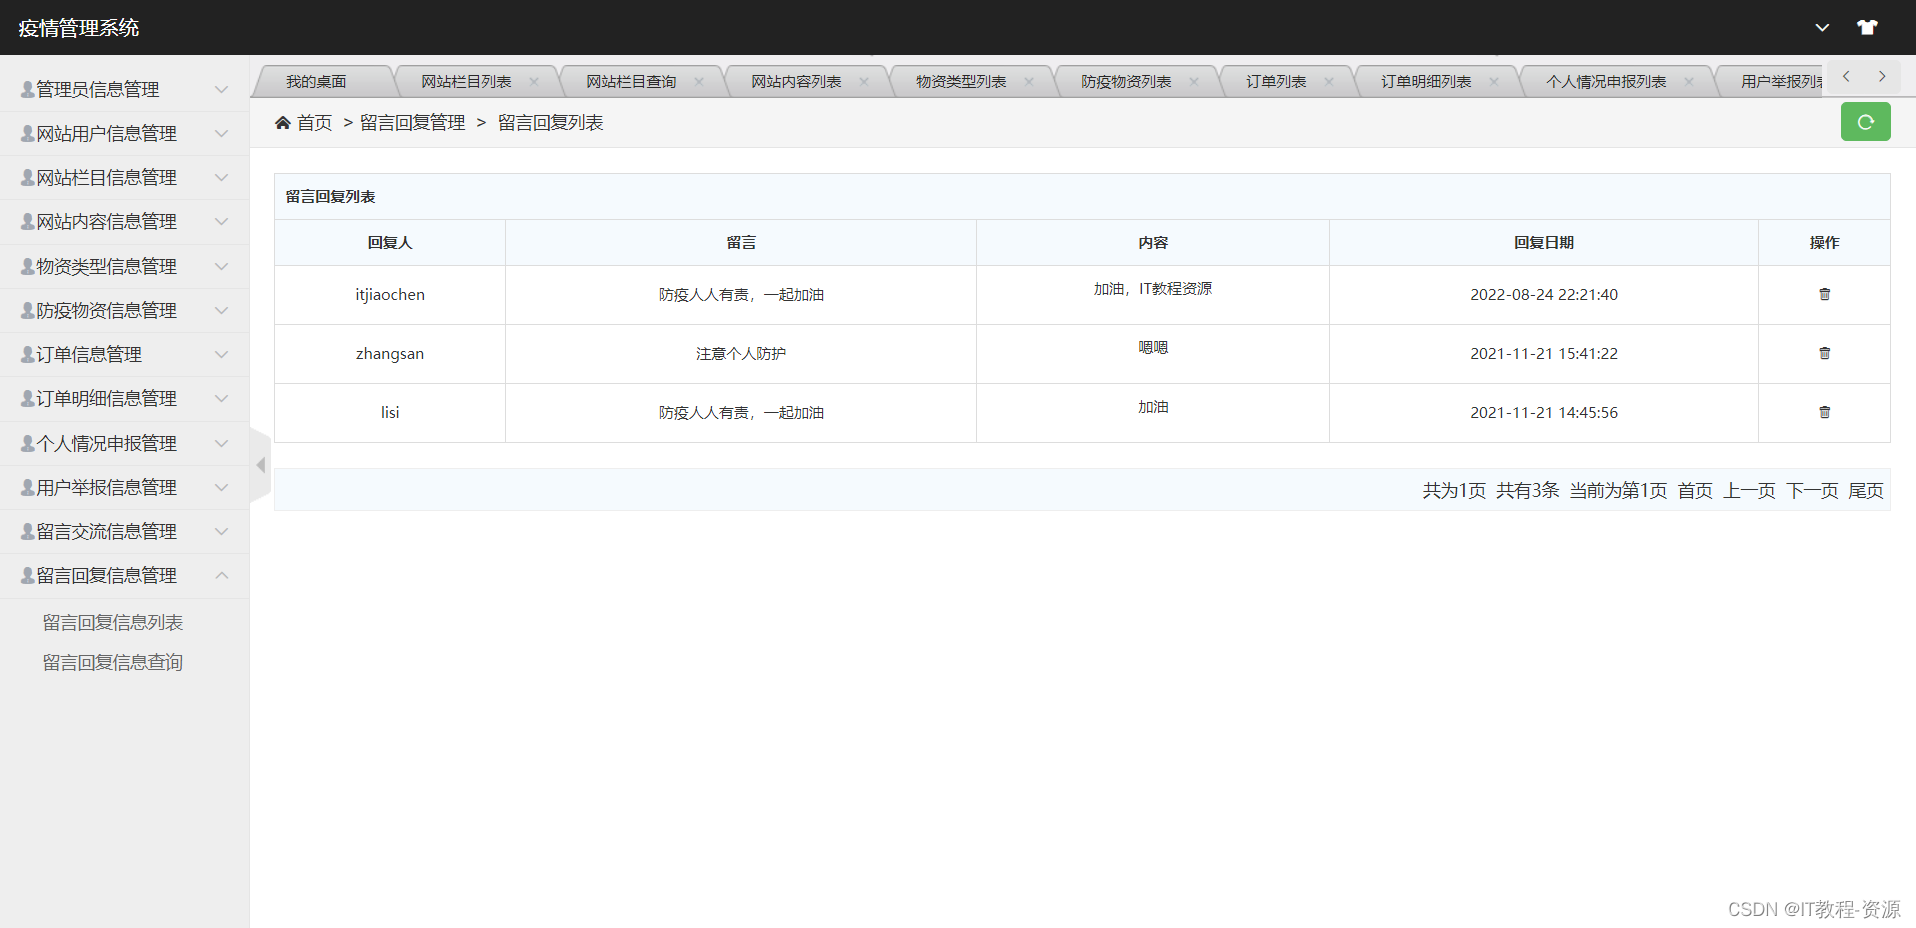Switch to 网站栏目列表 tab
The height and width of the screenshot is (928, 1916).
[x=466, y=82]
